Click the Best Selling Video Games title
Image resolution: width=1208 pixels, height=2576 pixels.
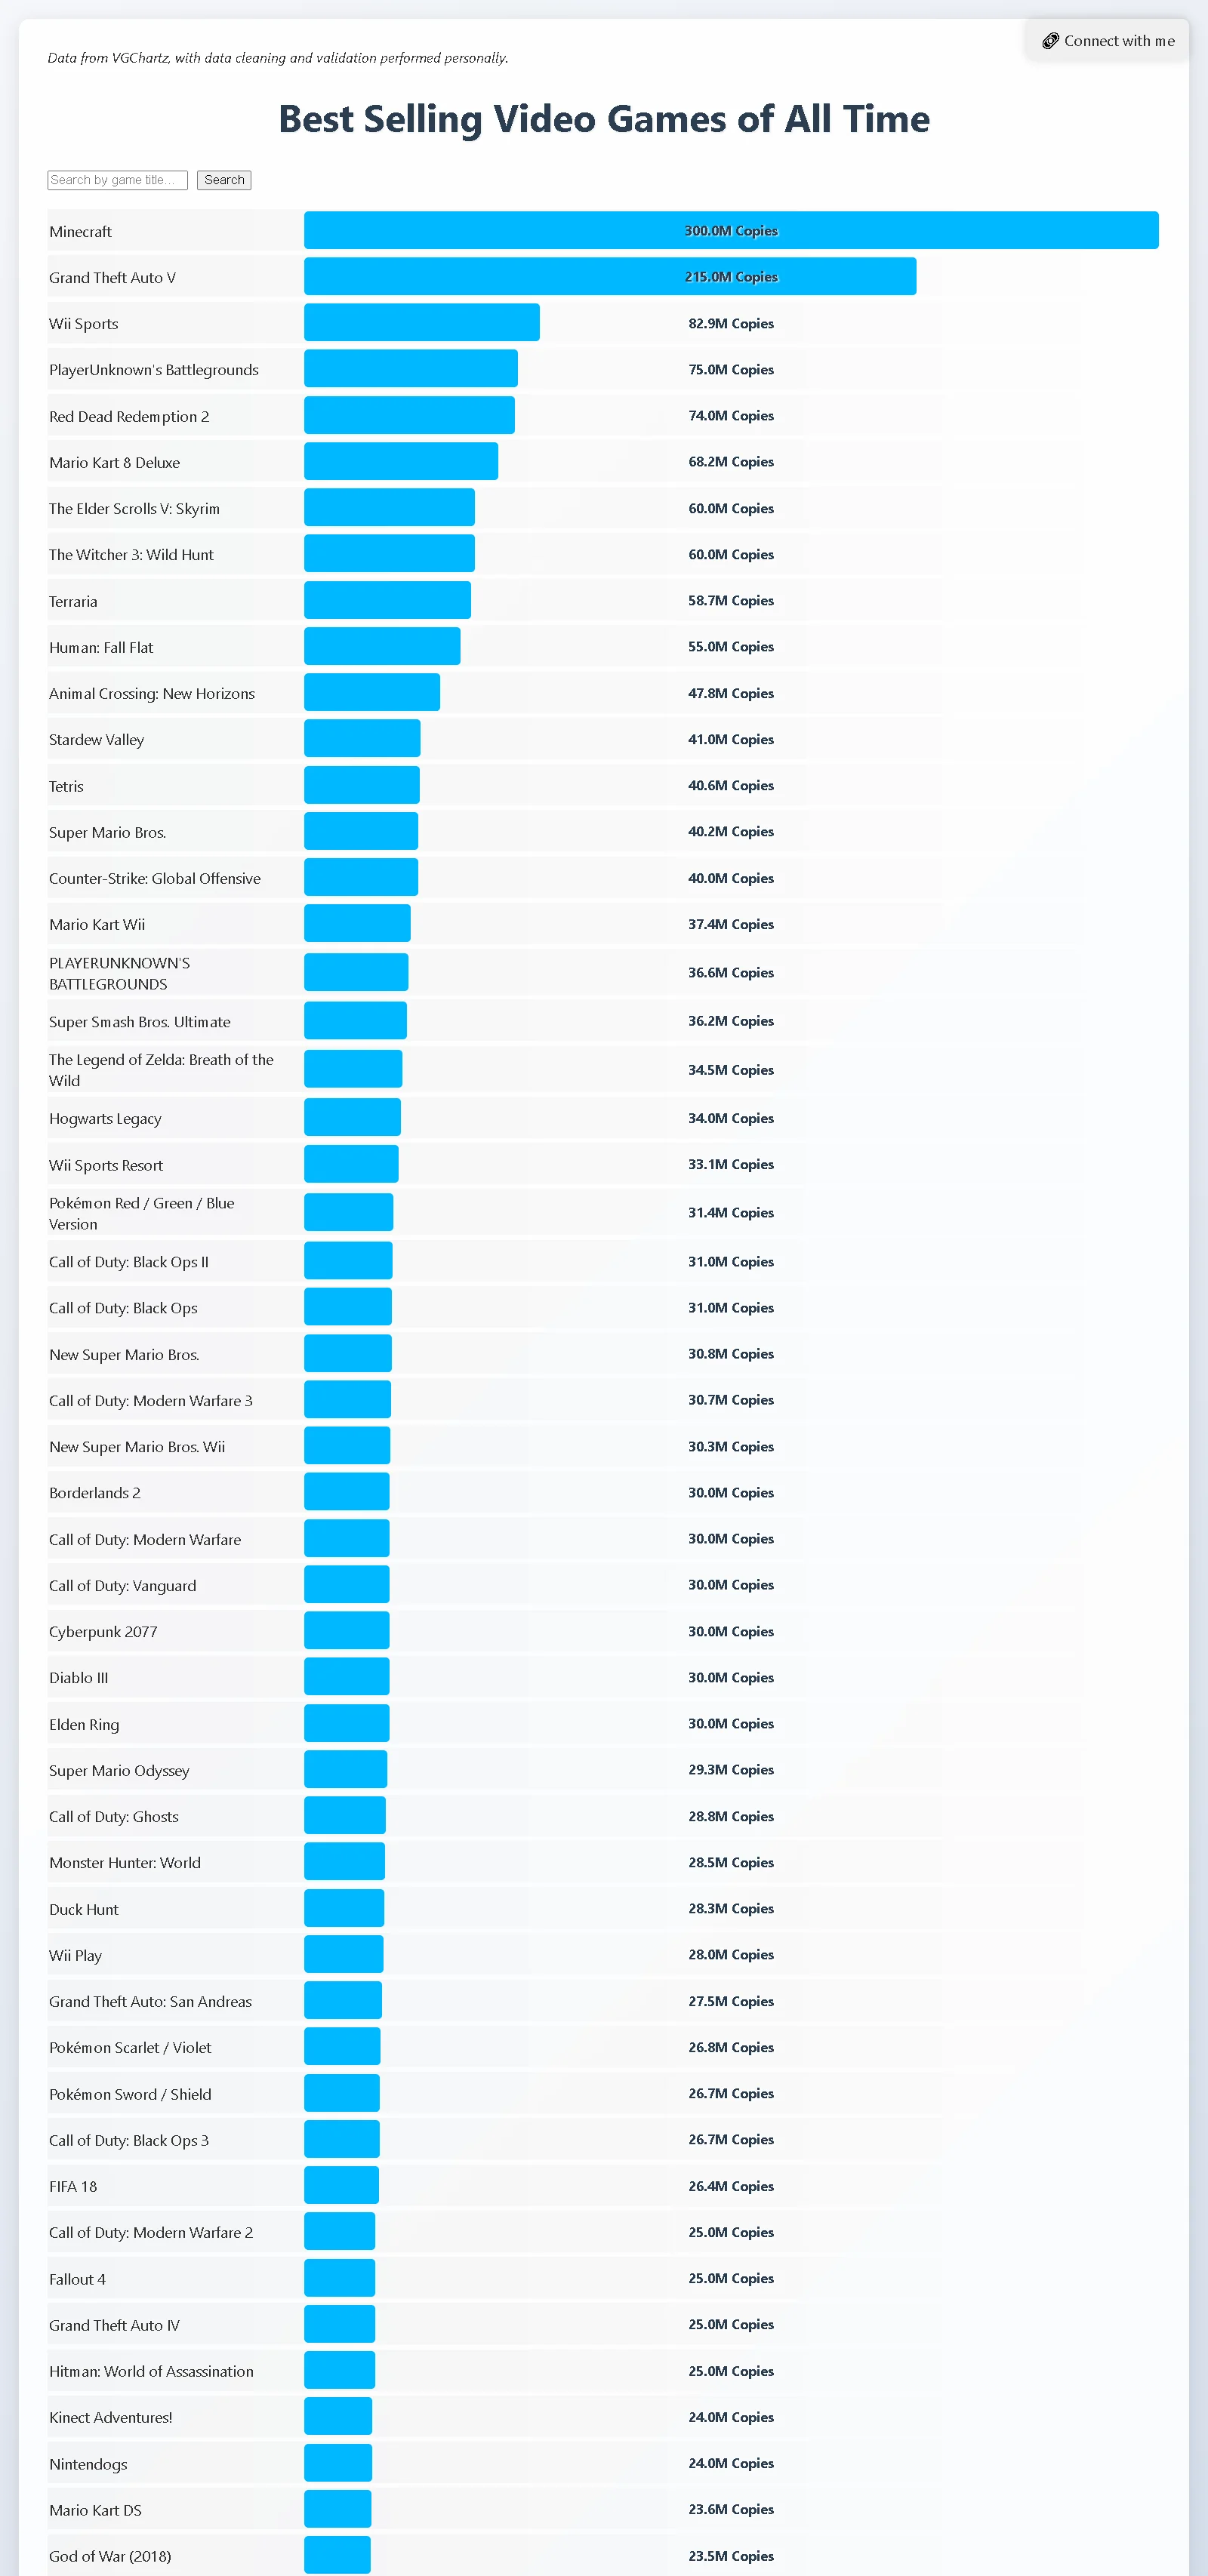pyautogui.click(x=603, y=119)
